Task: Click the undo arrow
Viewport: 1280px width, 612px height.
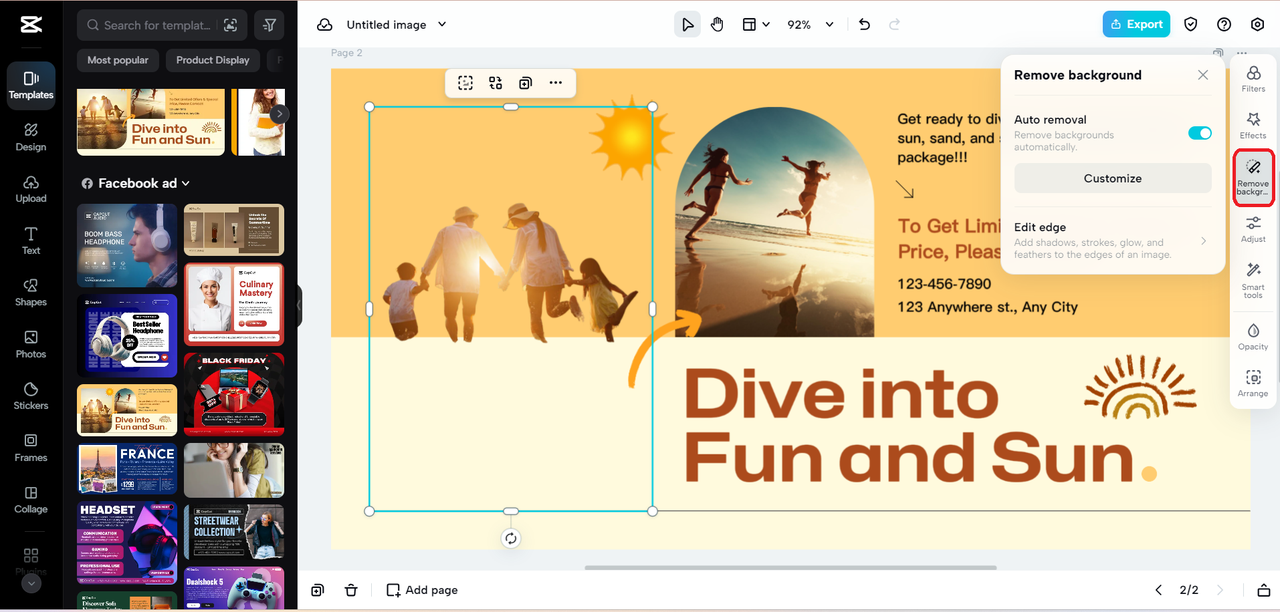Action: click(864, 25)
